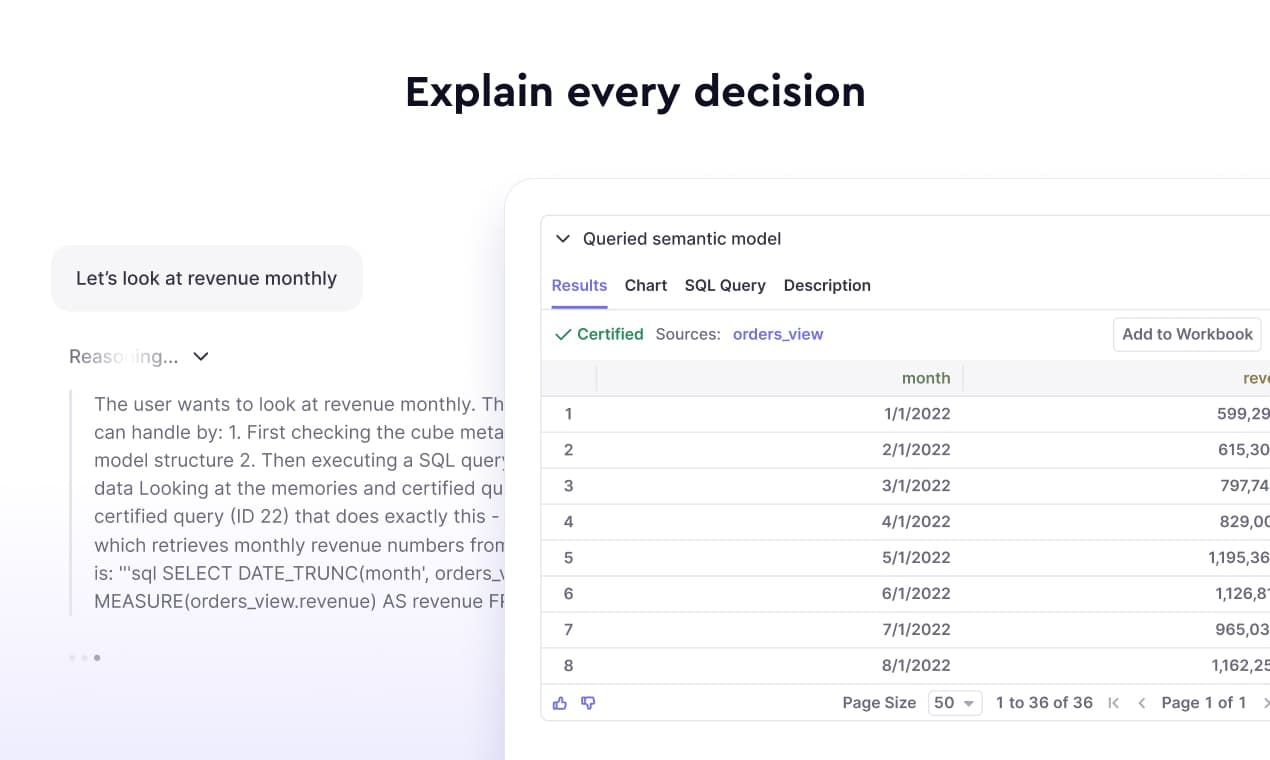Select the Description tab
The image size is (1270, 760).
(x=827, y=285)
